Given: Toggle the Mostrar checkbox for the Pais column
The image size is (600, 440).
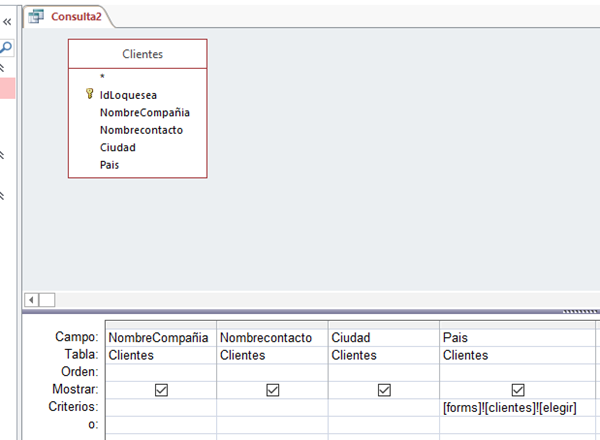Looking at the screenshot, I should pos(517,390).
